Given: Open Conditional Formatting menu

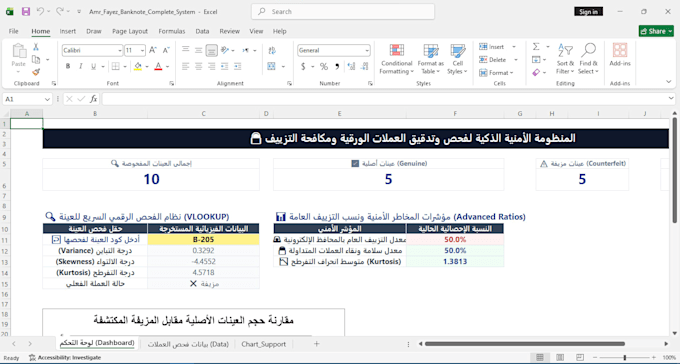Looking at the screenshot, I should (396, 59).
